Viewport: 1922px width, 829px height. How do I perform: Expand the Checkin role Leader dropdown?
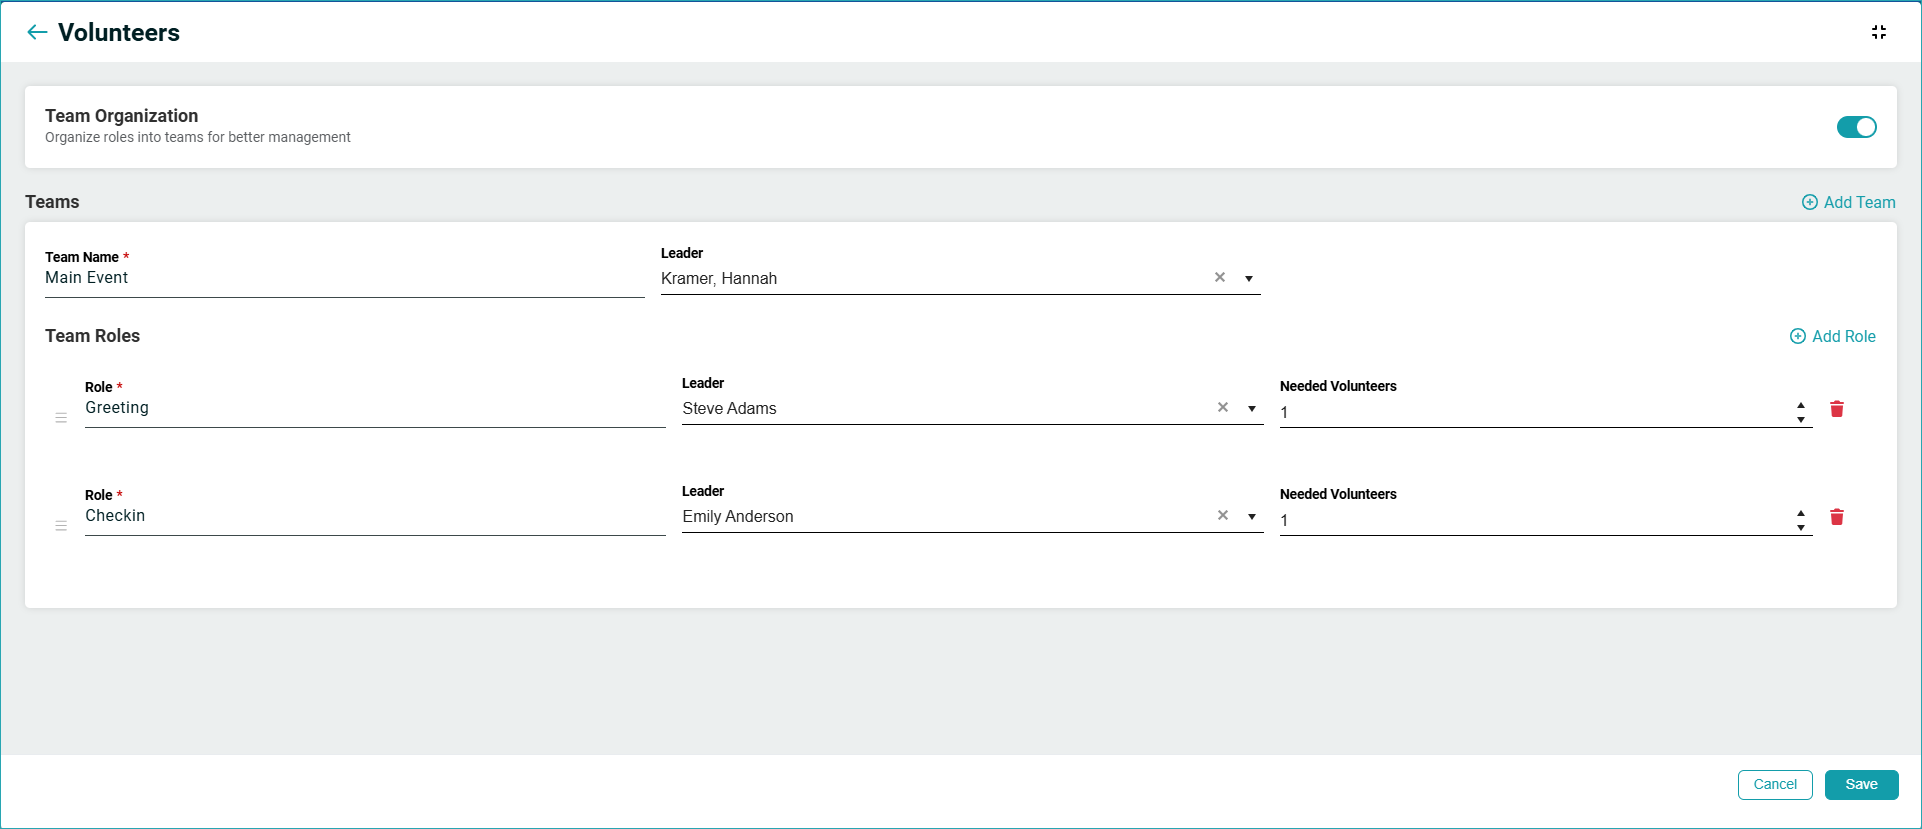pos(1252,517)
